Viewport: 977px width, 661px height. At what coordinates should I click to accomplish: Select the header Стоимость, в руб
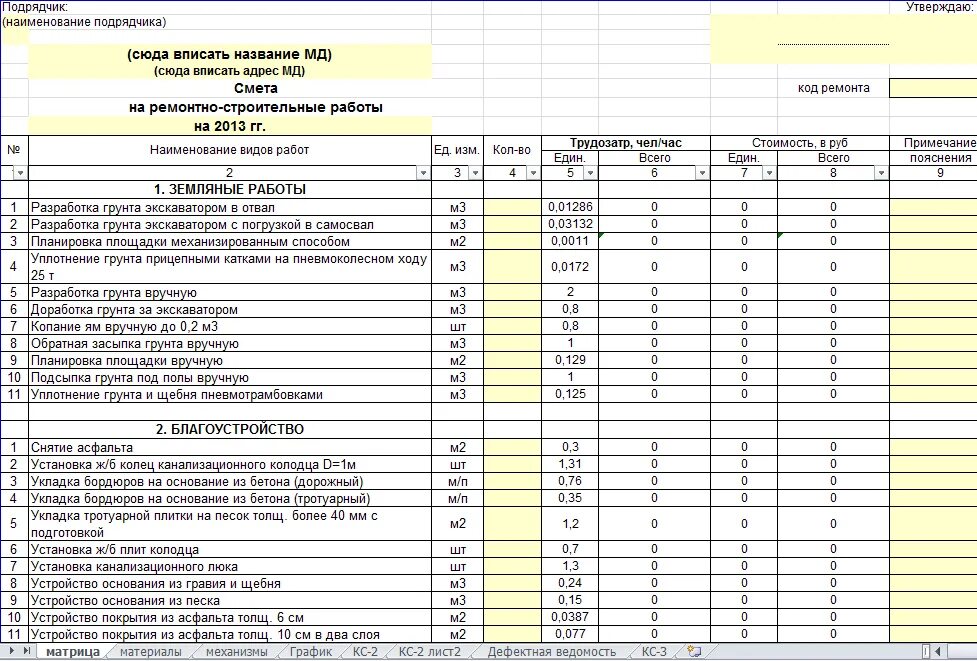coord(799,143)
